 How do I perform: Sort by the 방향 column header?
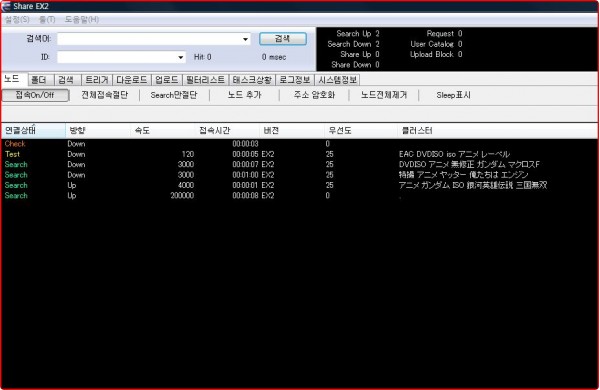coord(98,131)
